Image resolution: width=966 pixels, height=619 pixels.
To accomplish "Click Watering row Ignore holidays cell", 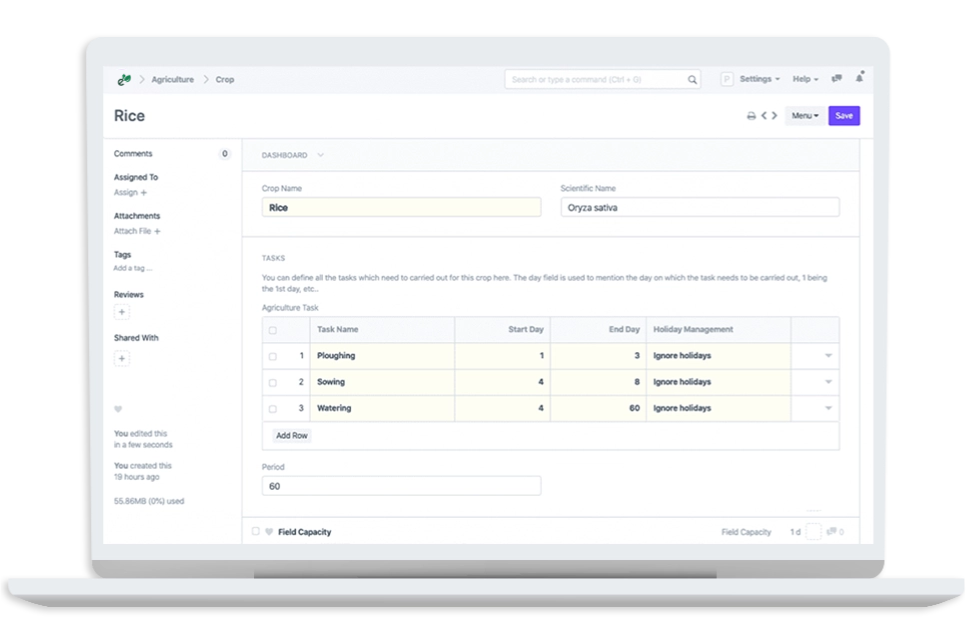I will tap(718, 408).
